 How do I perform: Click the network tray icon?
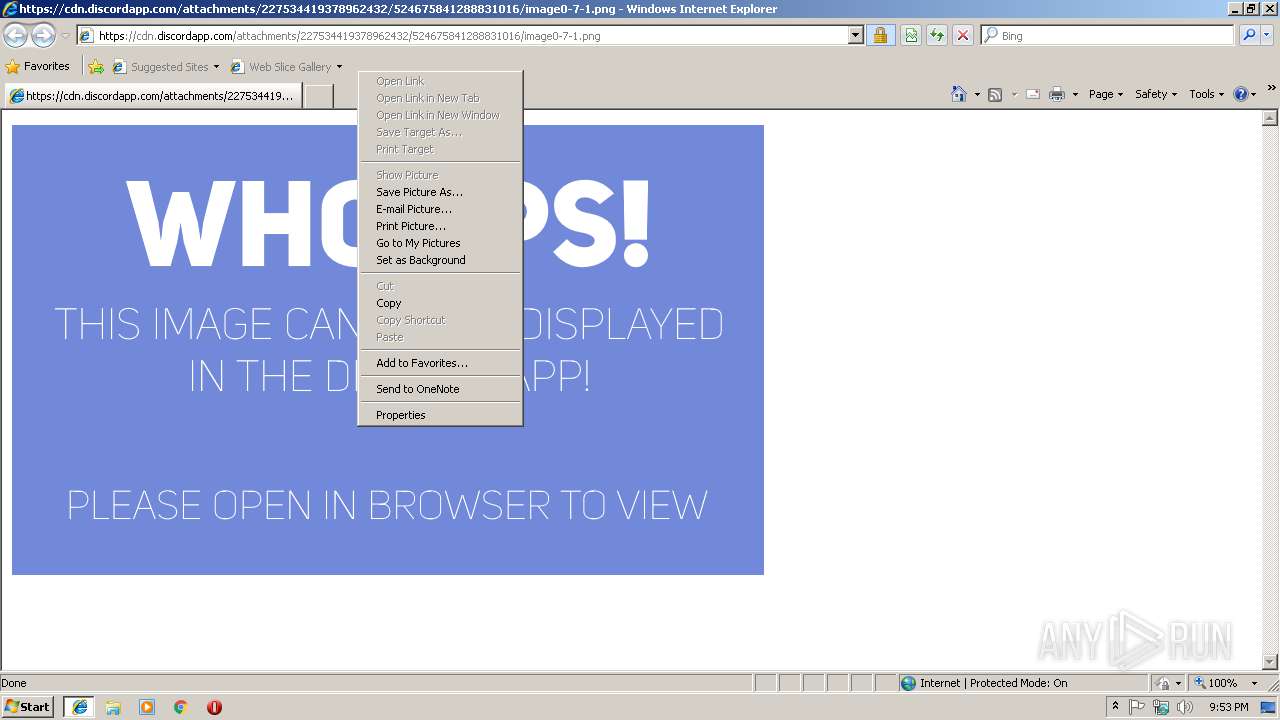point(1161,707)
